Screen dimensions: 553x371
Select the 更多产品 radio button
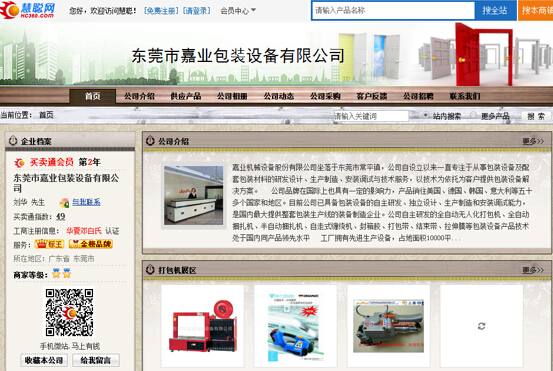473,115
